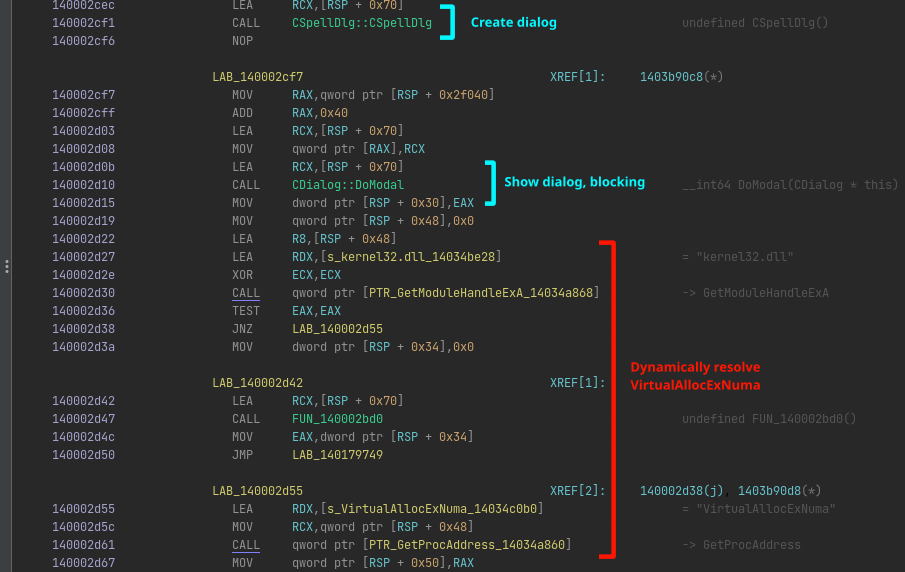The image size is (905, 572).
Task: Click the -> GetProcAddress comment
Action: (x=742, y=545)
